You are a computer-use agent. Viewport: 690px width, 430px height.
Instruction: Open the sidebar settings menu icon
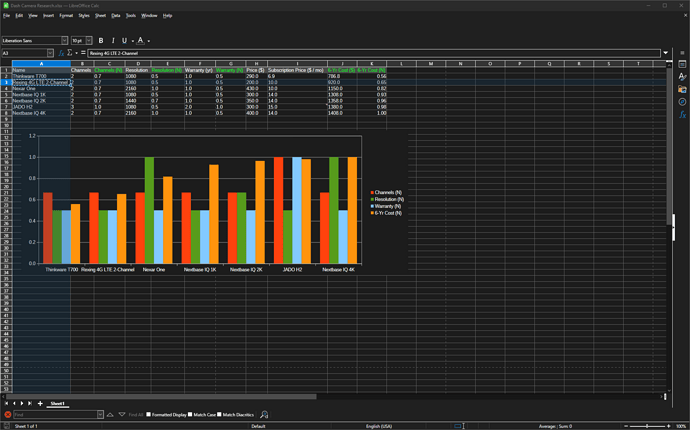(x=682, y=53)
